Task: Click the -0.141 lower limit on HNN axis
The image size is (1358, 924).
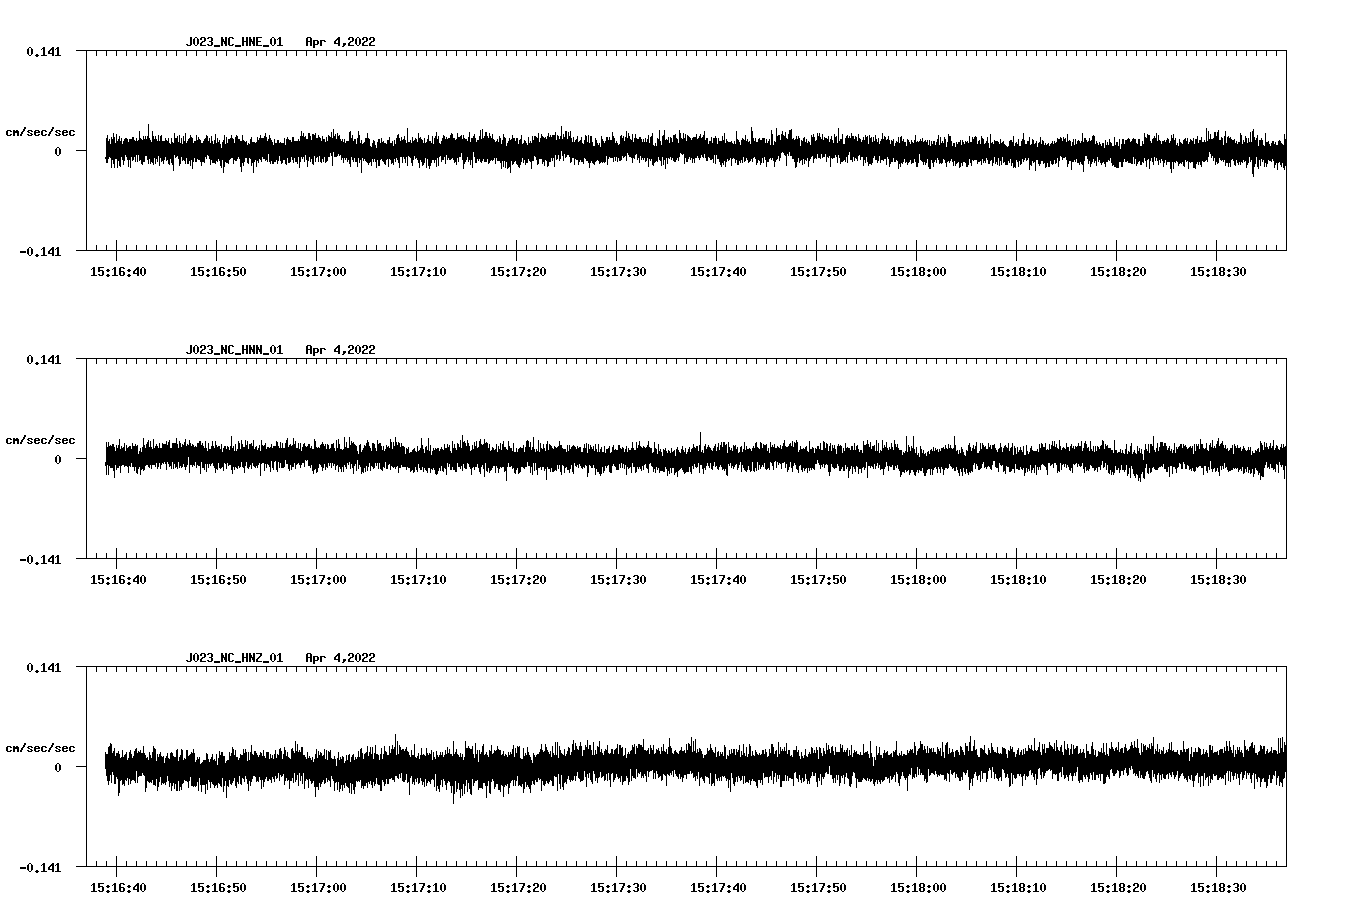Action: [x=40, y=559]
